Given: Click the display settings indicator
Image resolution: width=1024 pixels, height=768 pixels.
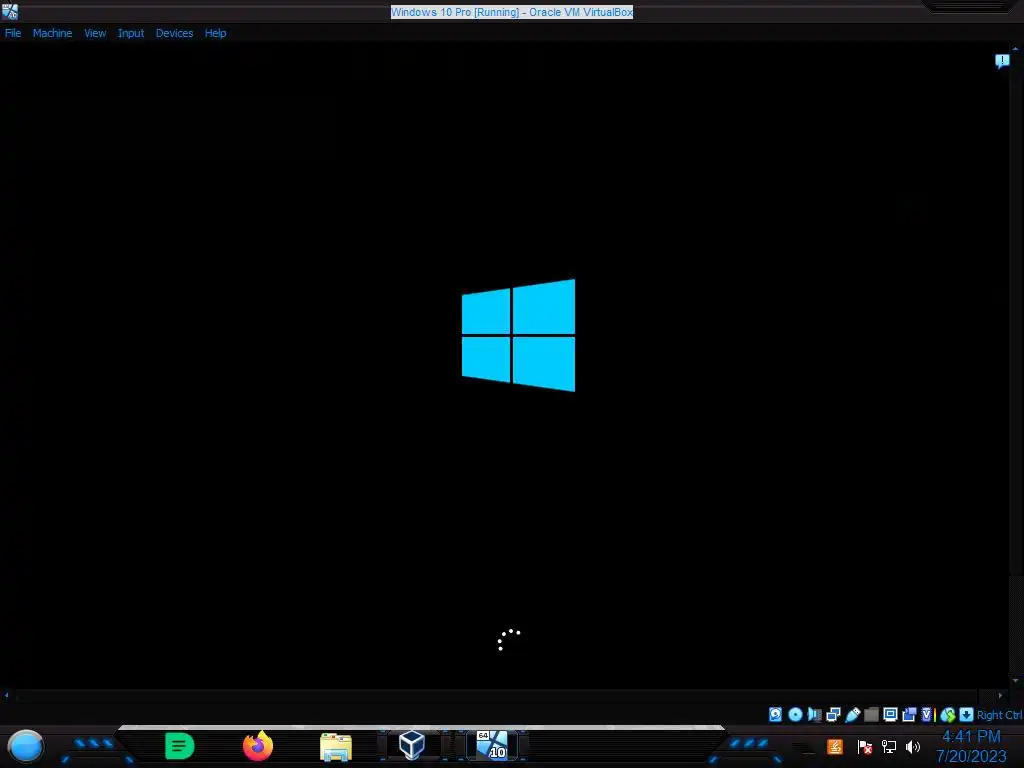Looking at the screenshot, I should (890, 714).
